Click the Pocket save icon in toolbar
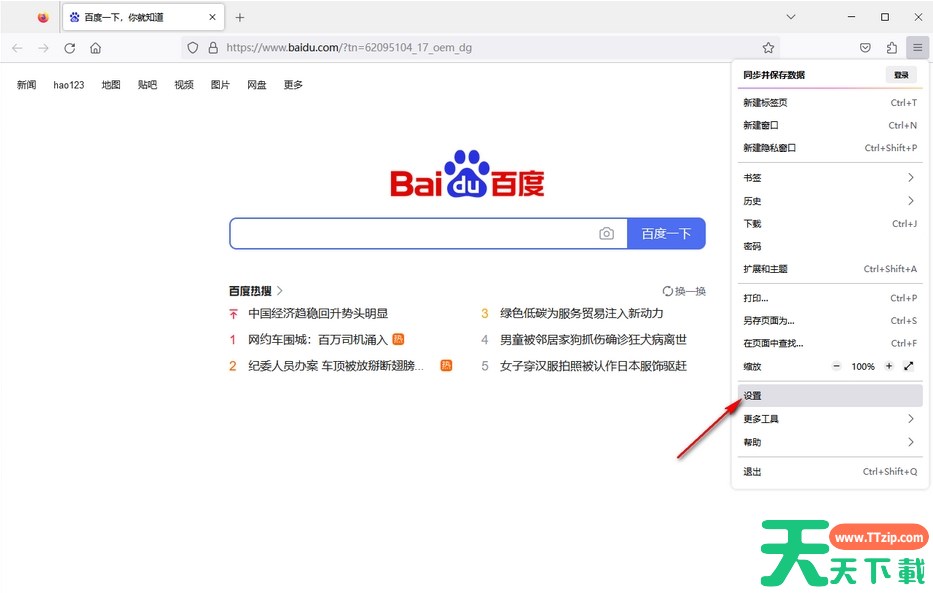The height and width of the screenshot is (593, 933). pos(865,48)
